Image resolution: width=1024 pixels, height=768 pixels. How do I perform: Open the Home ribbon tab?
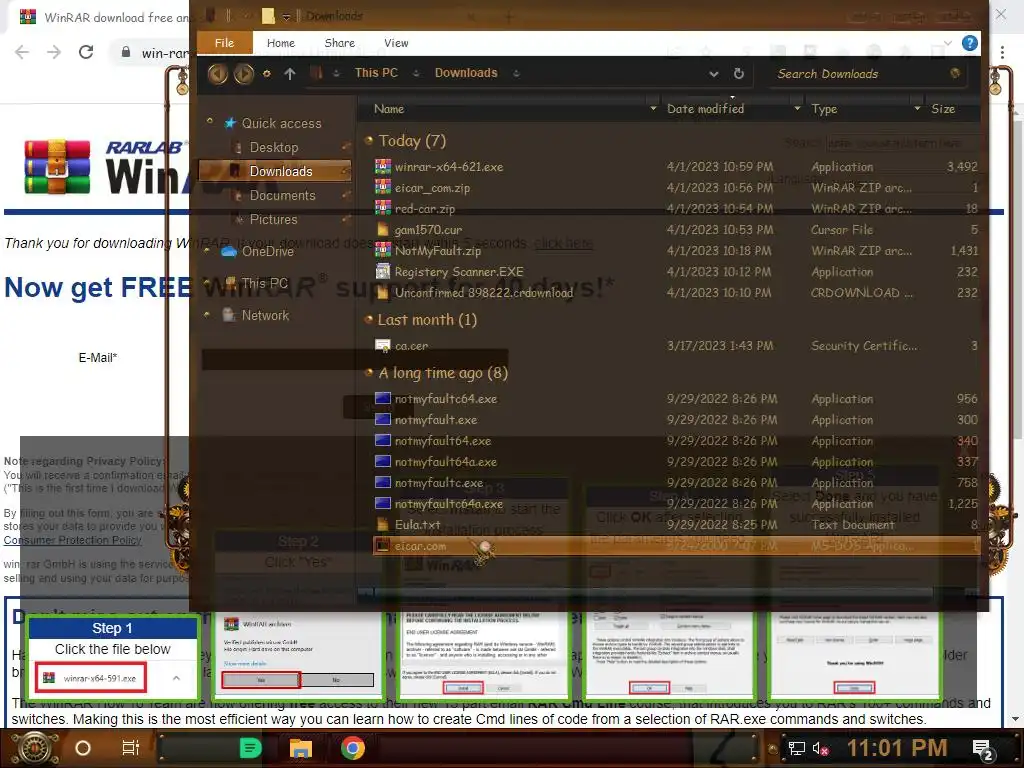pos(281,43)
